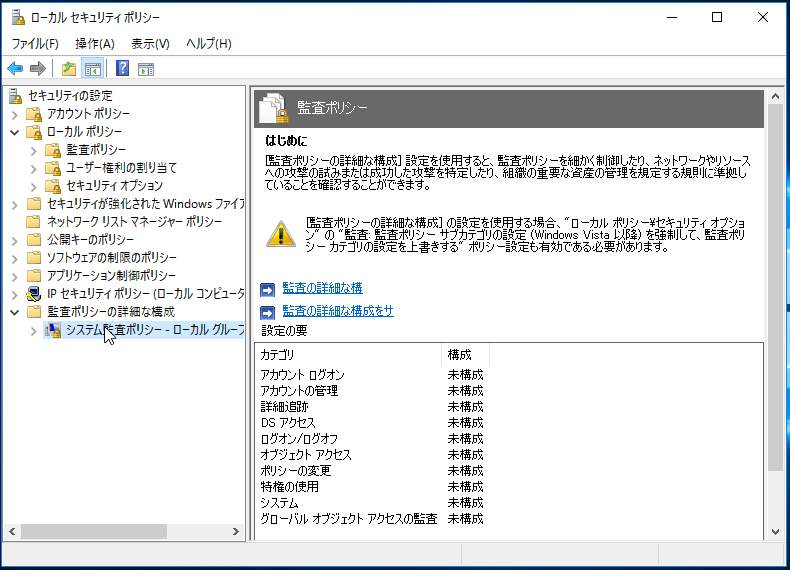This screenshot has width=790, height=570.
Task: Click the カテゴリ column header
Action: pos(349,355)
